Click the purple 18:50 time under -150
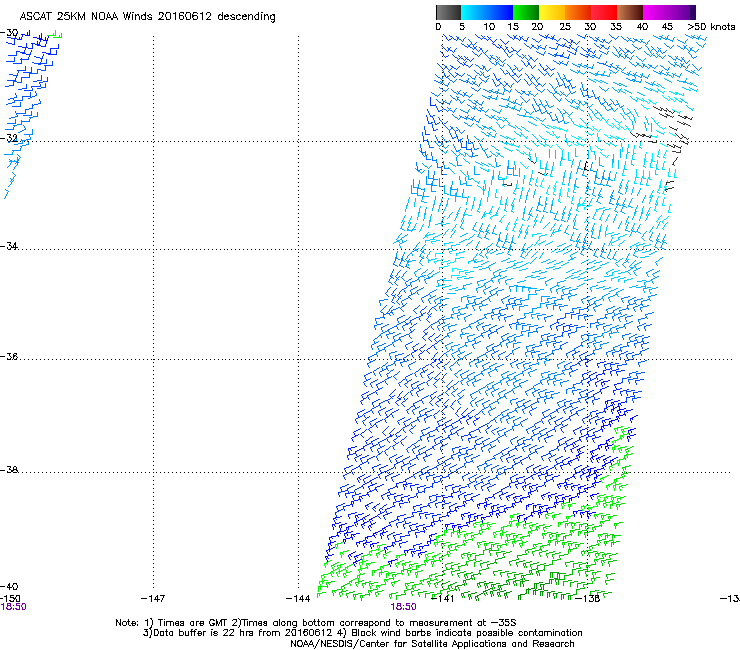Viewport: 740px width, 650px height. pyautogui.click(x=13, y=607)
